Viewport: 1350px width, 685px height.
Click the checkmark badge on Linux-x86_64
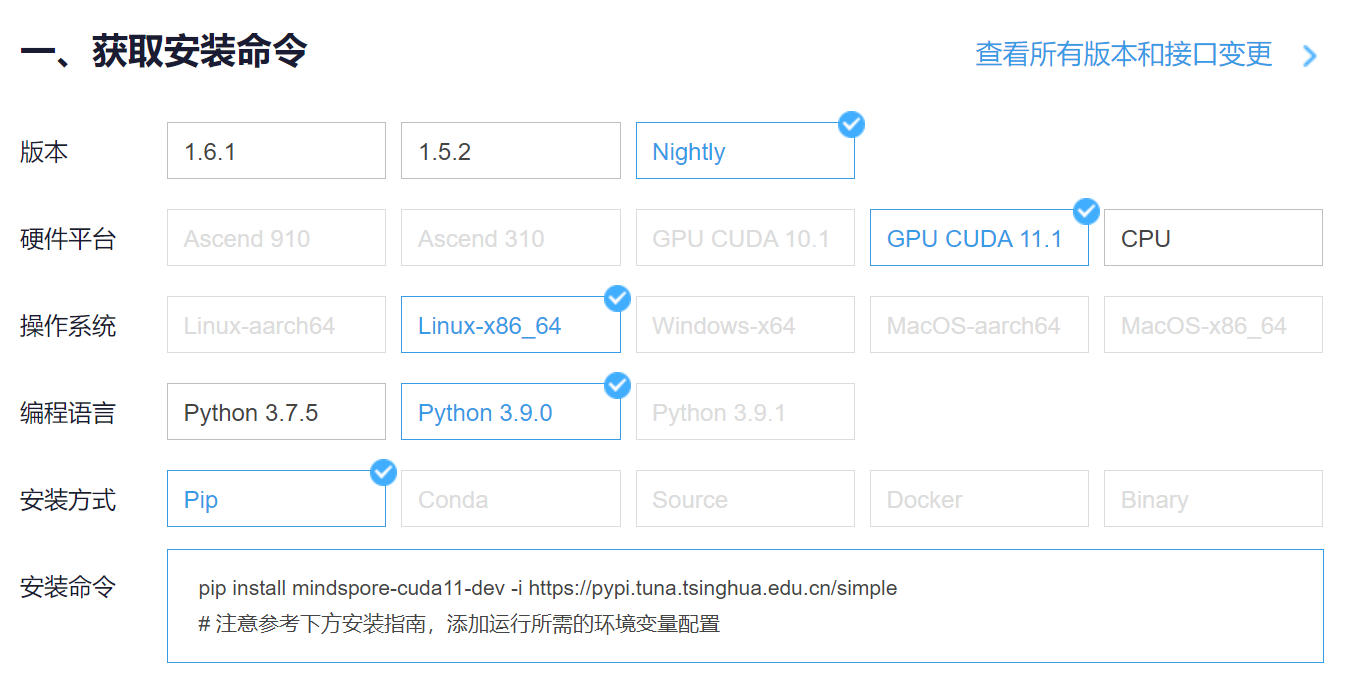pos(617,298)
